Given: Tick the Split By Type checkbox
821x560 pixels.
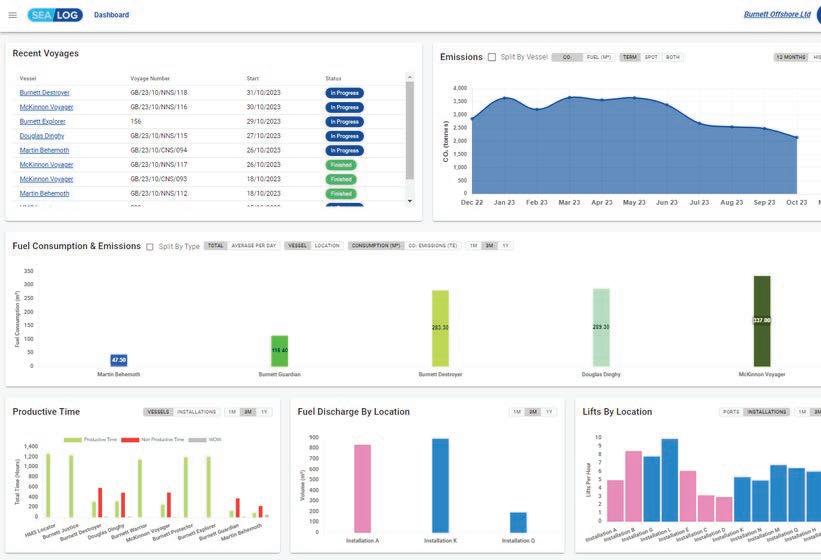Looking at the screenshot, I should pyautogui.click(x=150, y=247).
